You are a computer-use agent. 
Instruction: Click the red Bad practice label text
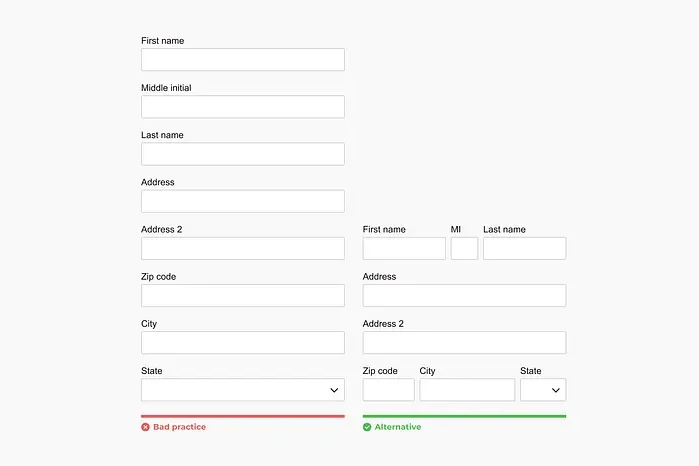pyautogui.click(x=180, y=427)
